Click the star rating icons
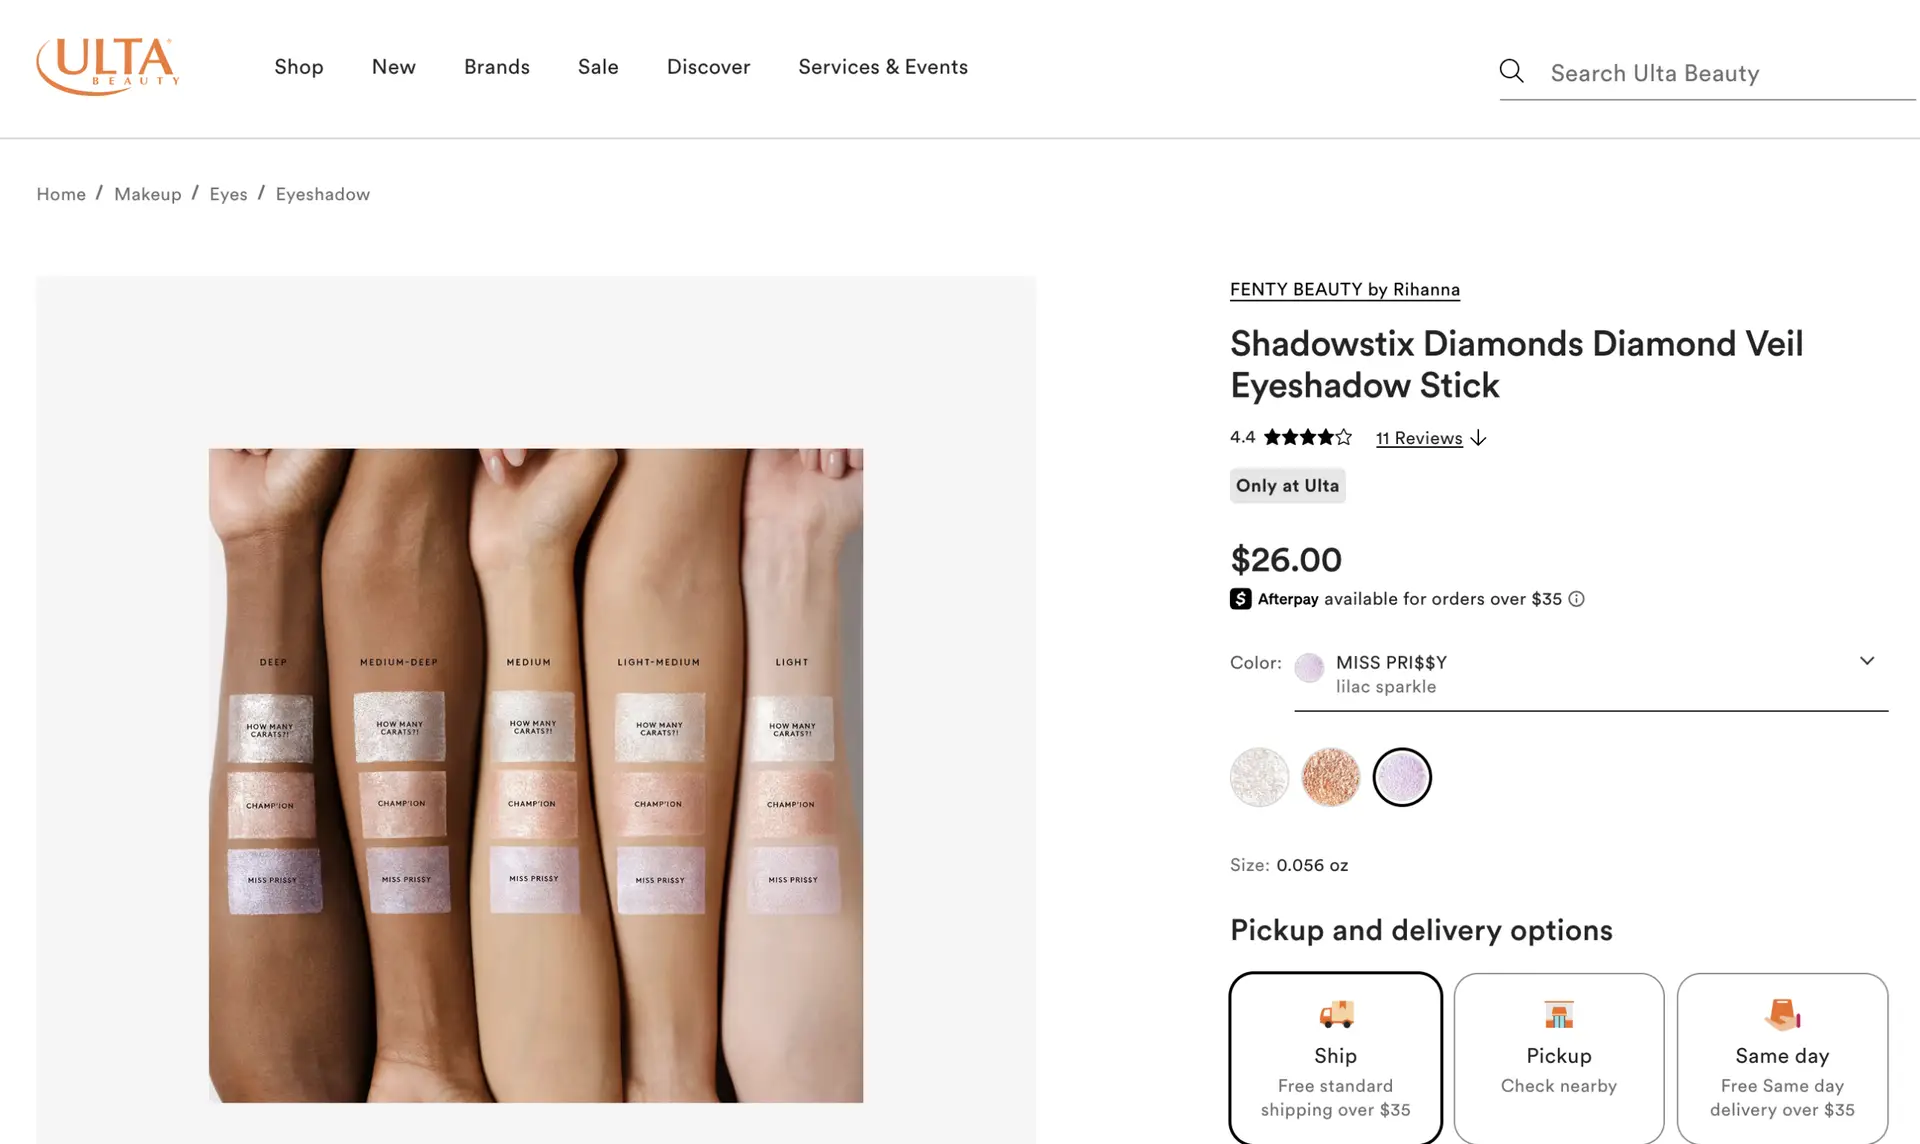This screenshot has width=1920, height=1144. tap(1307, 437)
